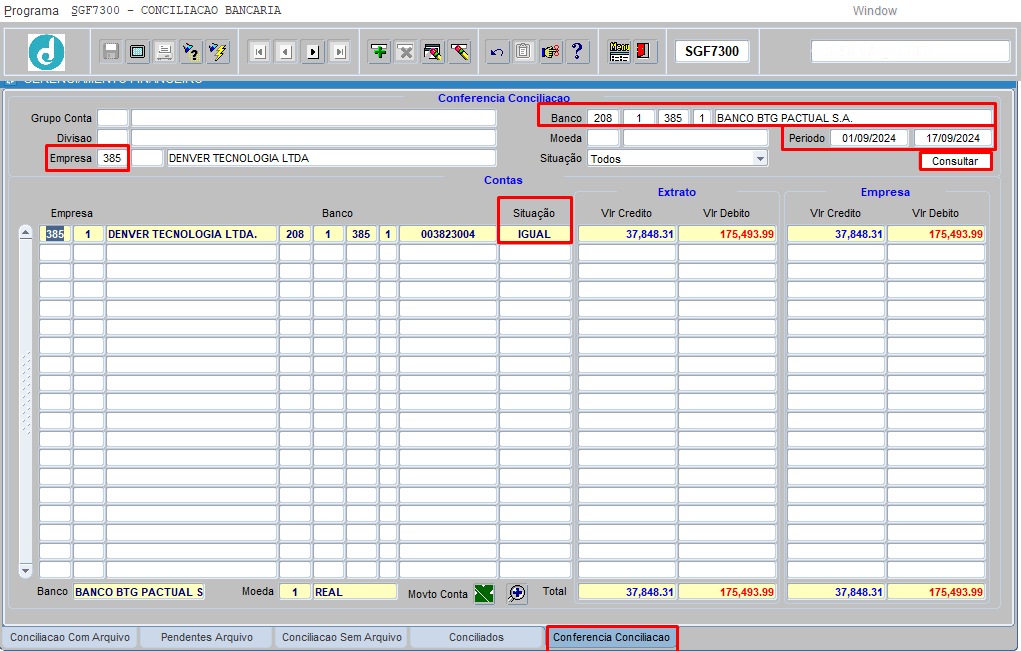Click the Denver 'd' logo
Screen dimensions: 1021x651
tap(46, 53)
